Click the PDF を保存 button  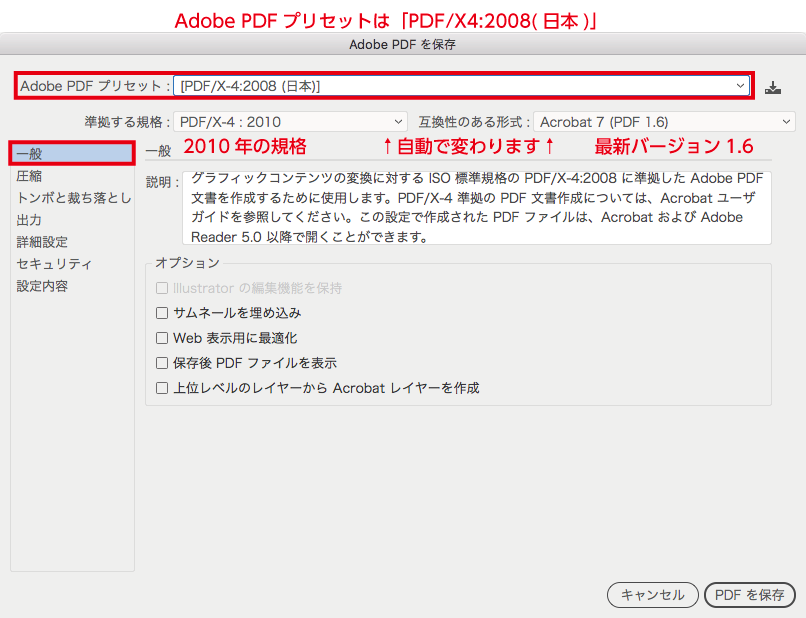(x=749, y=595)
